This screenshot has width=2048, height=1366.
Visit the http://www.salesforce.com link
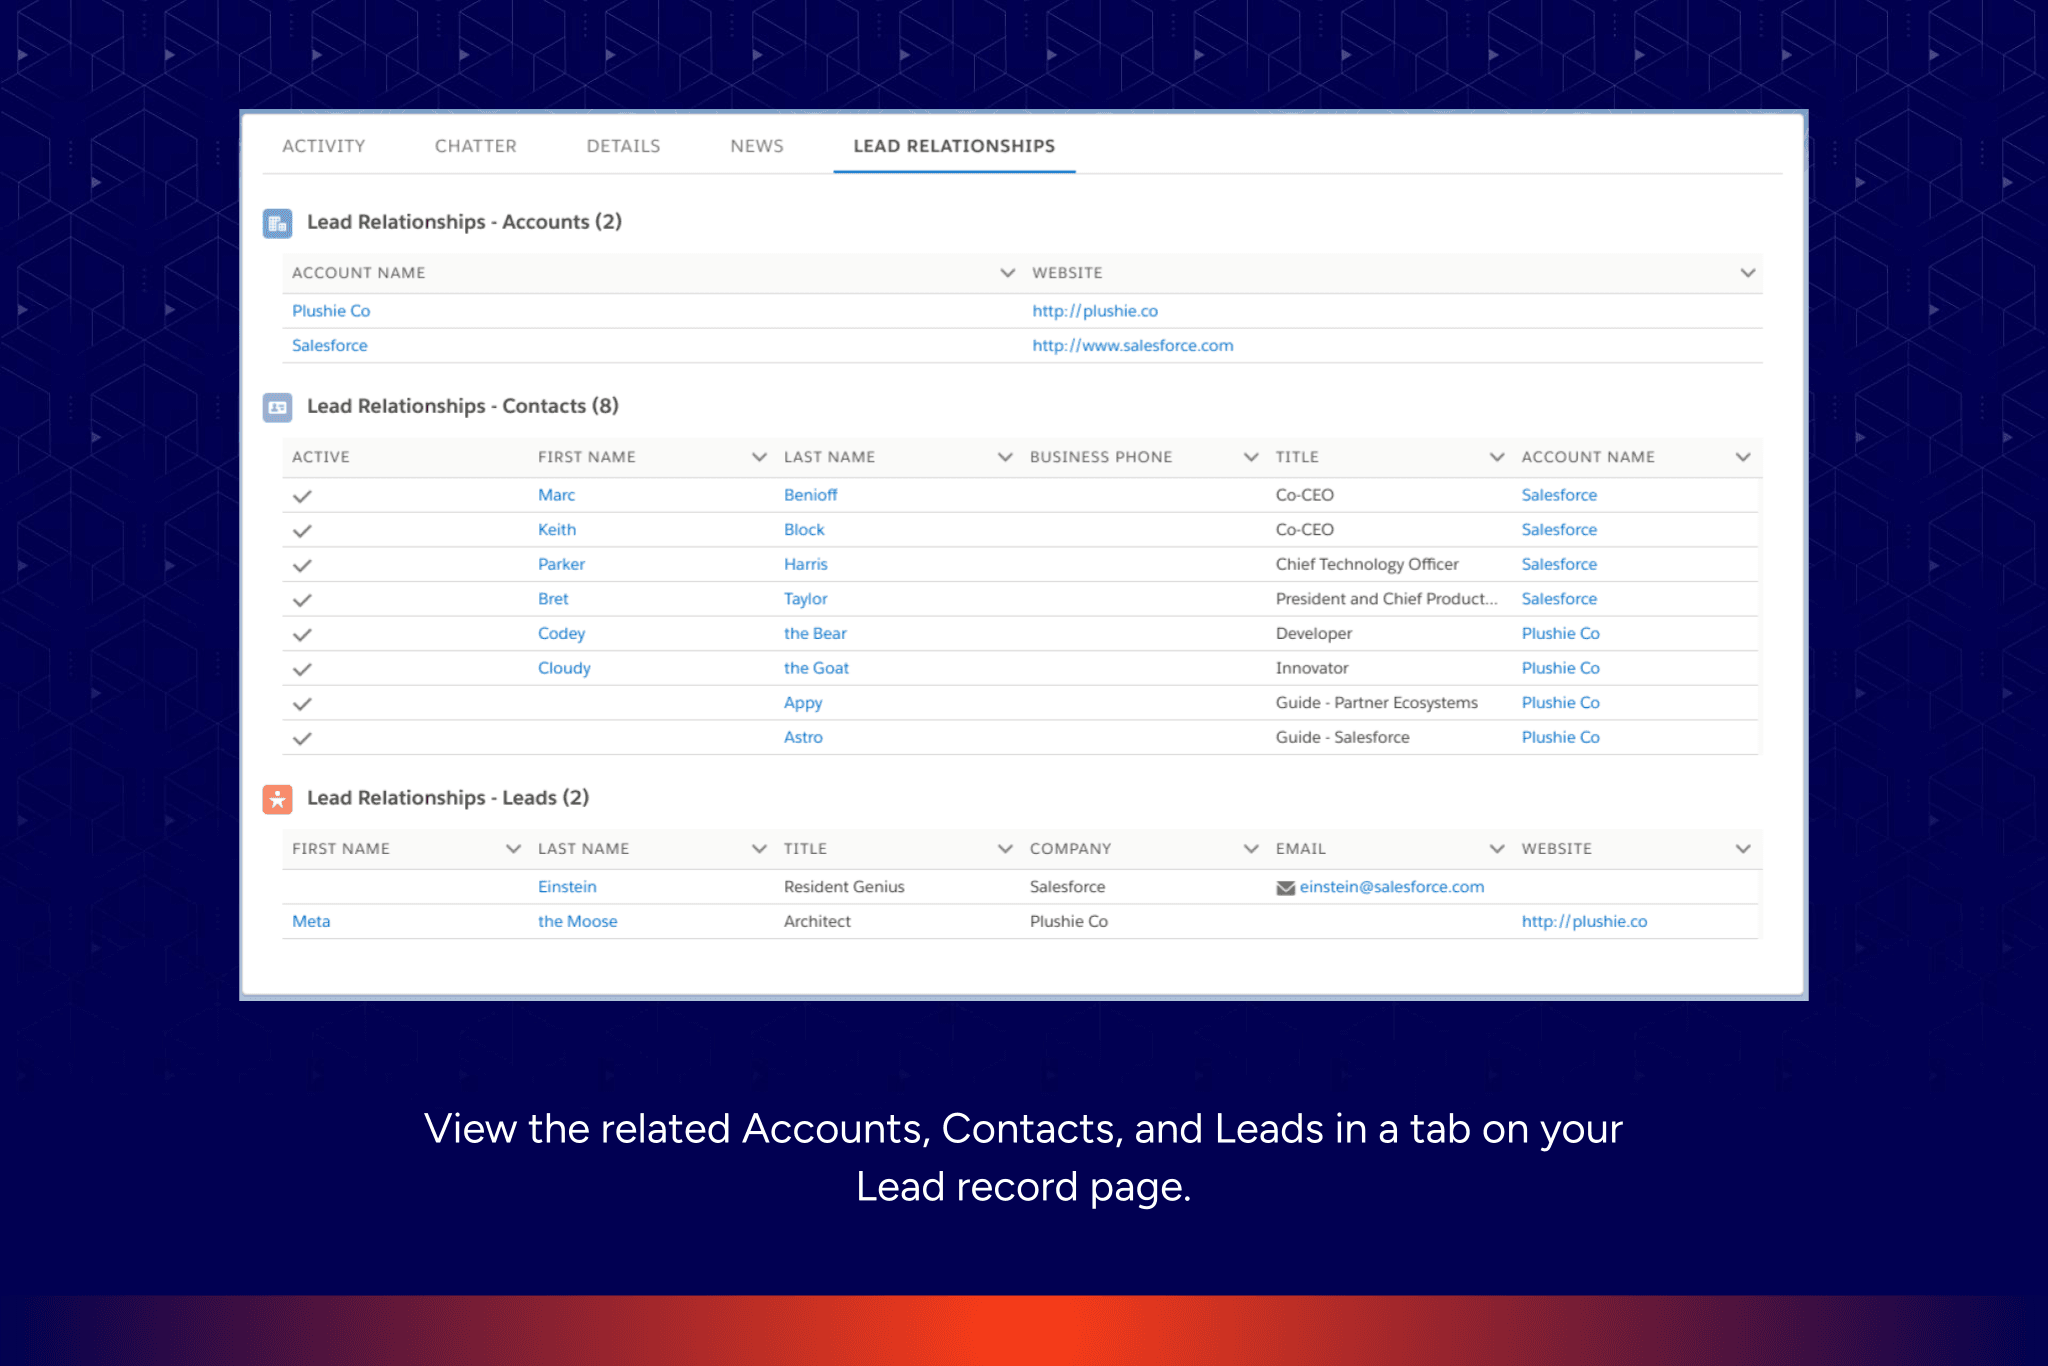pos(1133,346)
